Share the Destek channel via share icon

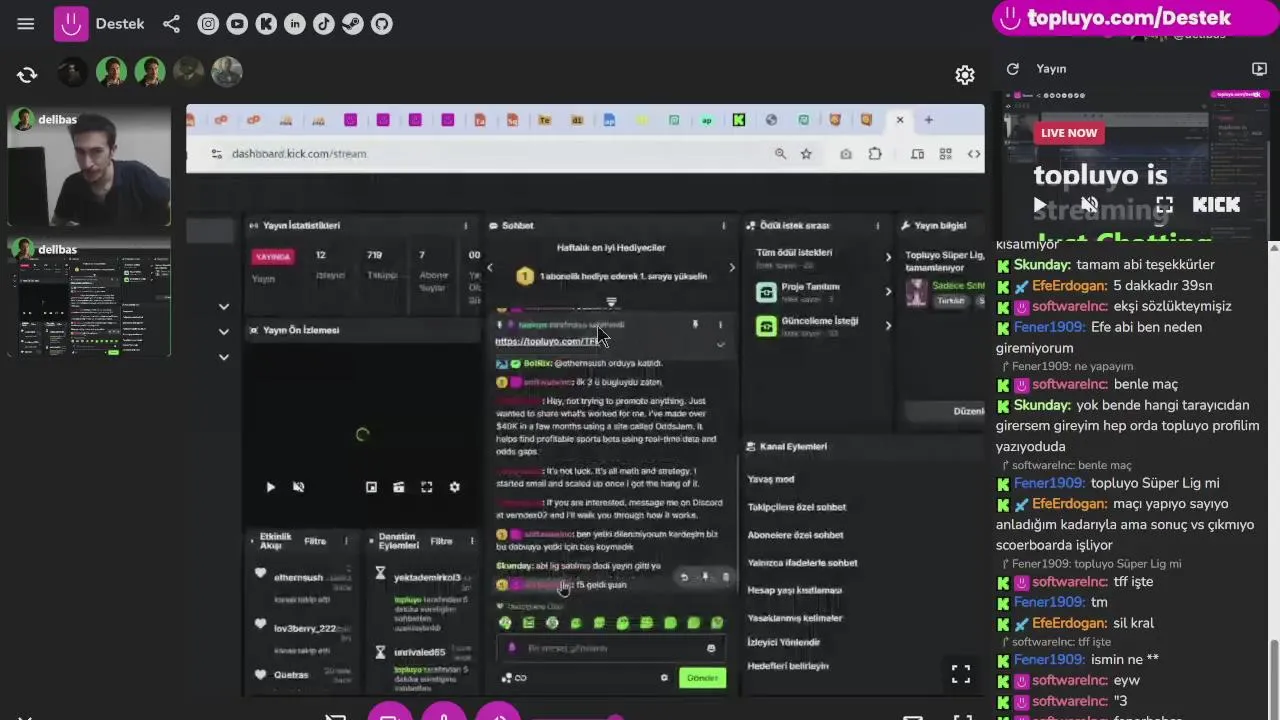pos(172,24)
